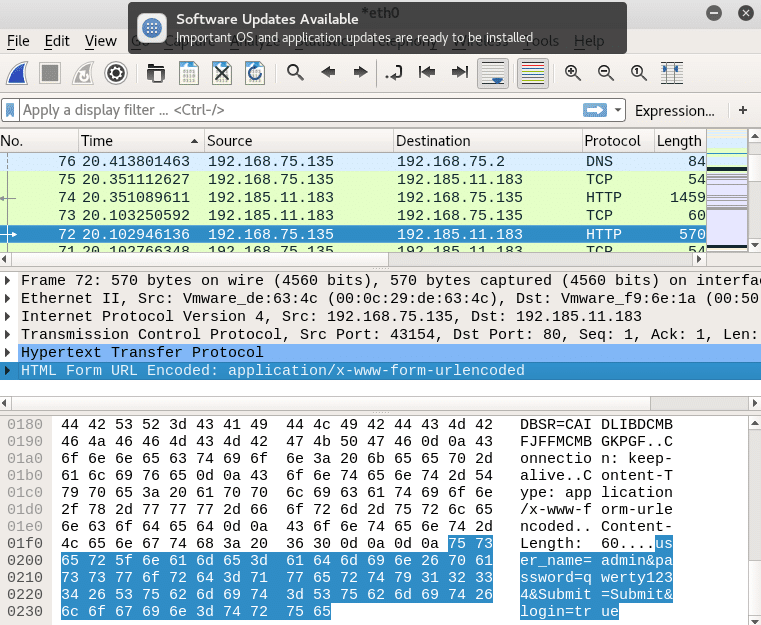Jump to first packet icon
The width and height of the screenshot is (761, 625).
coord(427,73)
